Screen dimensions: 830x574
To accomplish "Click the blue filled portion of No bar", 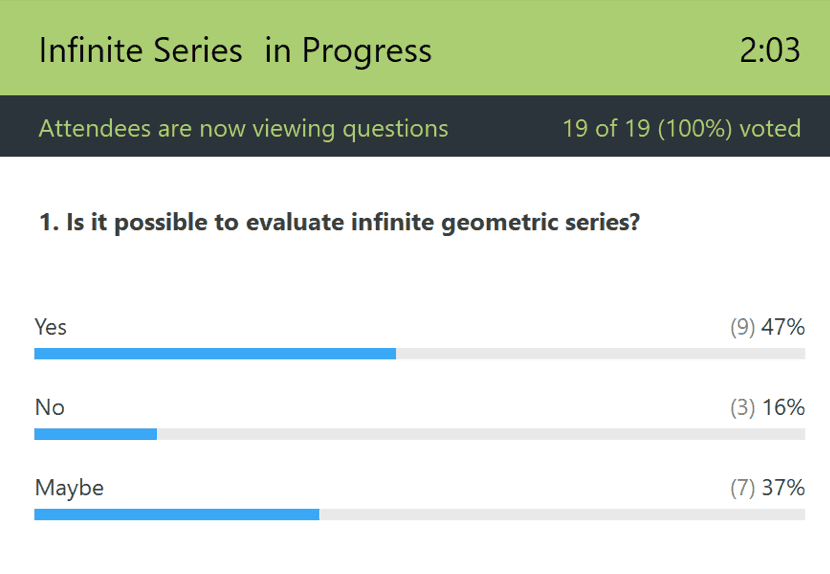I will click(x=95, y=434).
